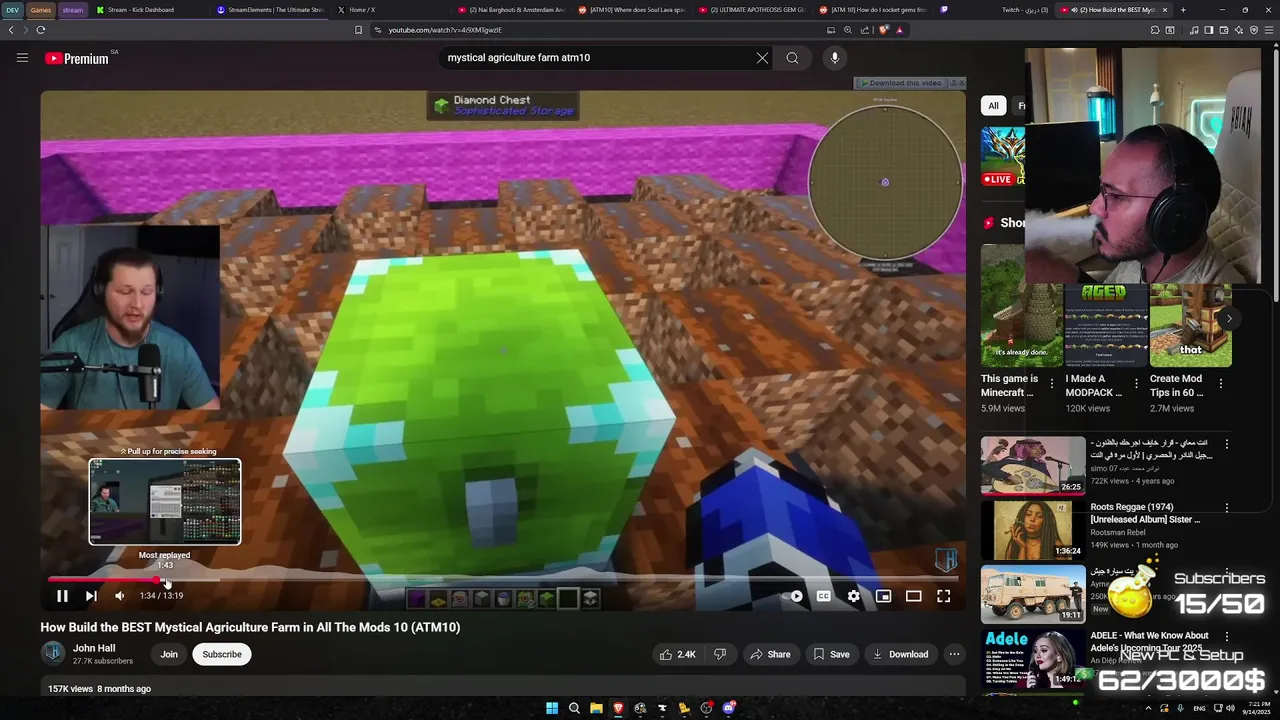Open the 26:25 oud video thumbnail
This screenshot has height=720, width=1280.
[x=1033, y=465]
